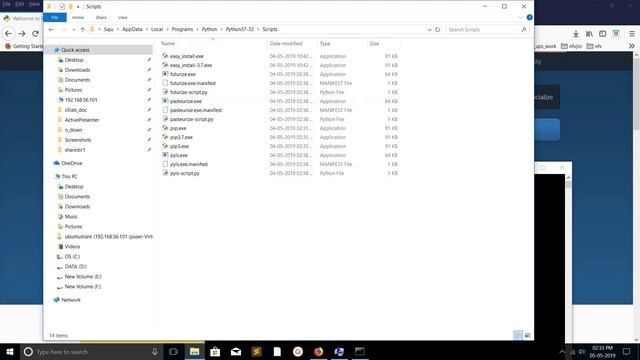Open Mail app from the taskbar
The width and height of the screenshot is (640, 360).
[236, 351]
